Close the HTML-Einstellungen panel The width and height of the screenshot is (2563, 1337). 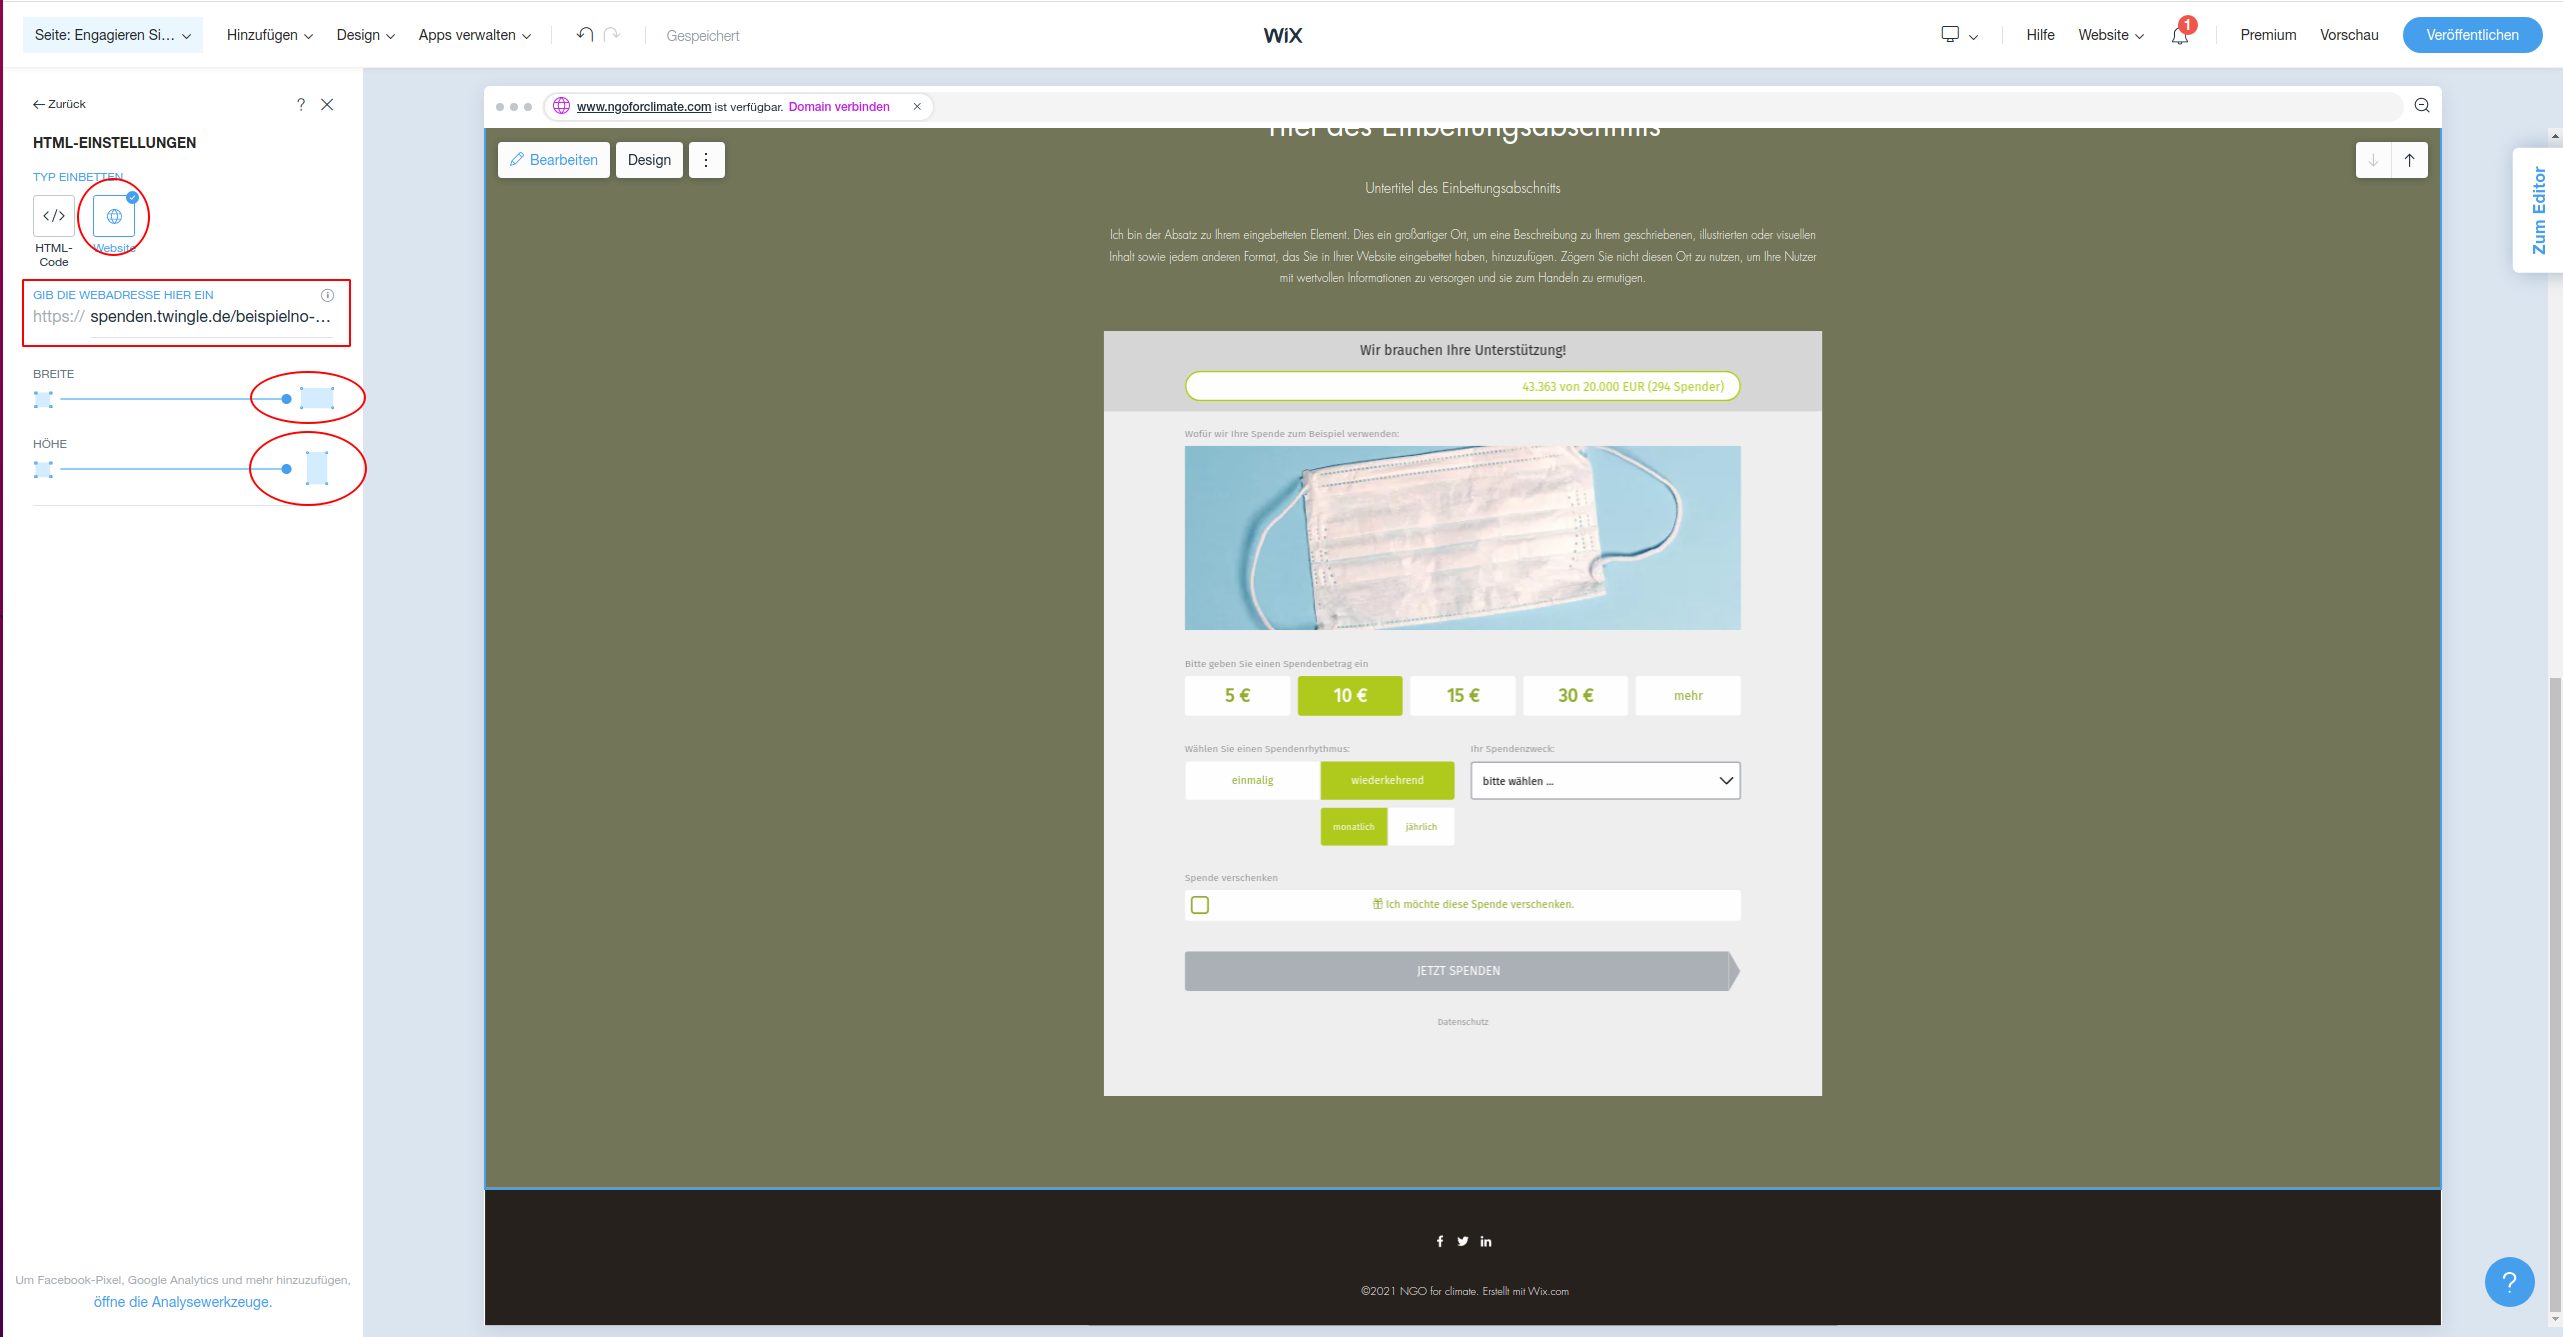pyautogui.click(x=327, y=104)
